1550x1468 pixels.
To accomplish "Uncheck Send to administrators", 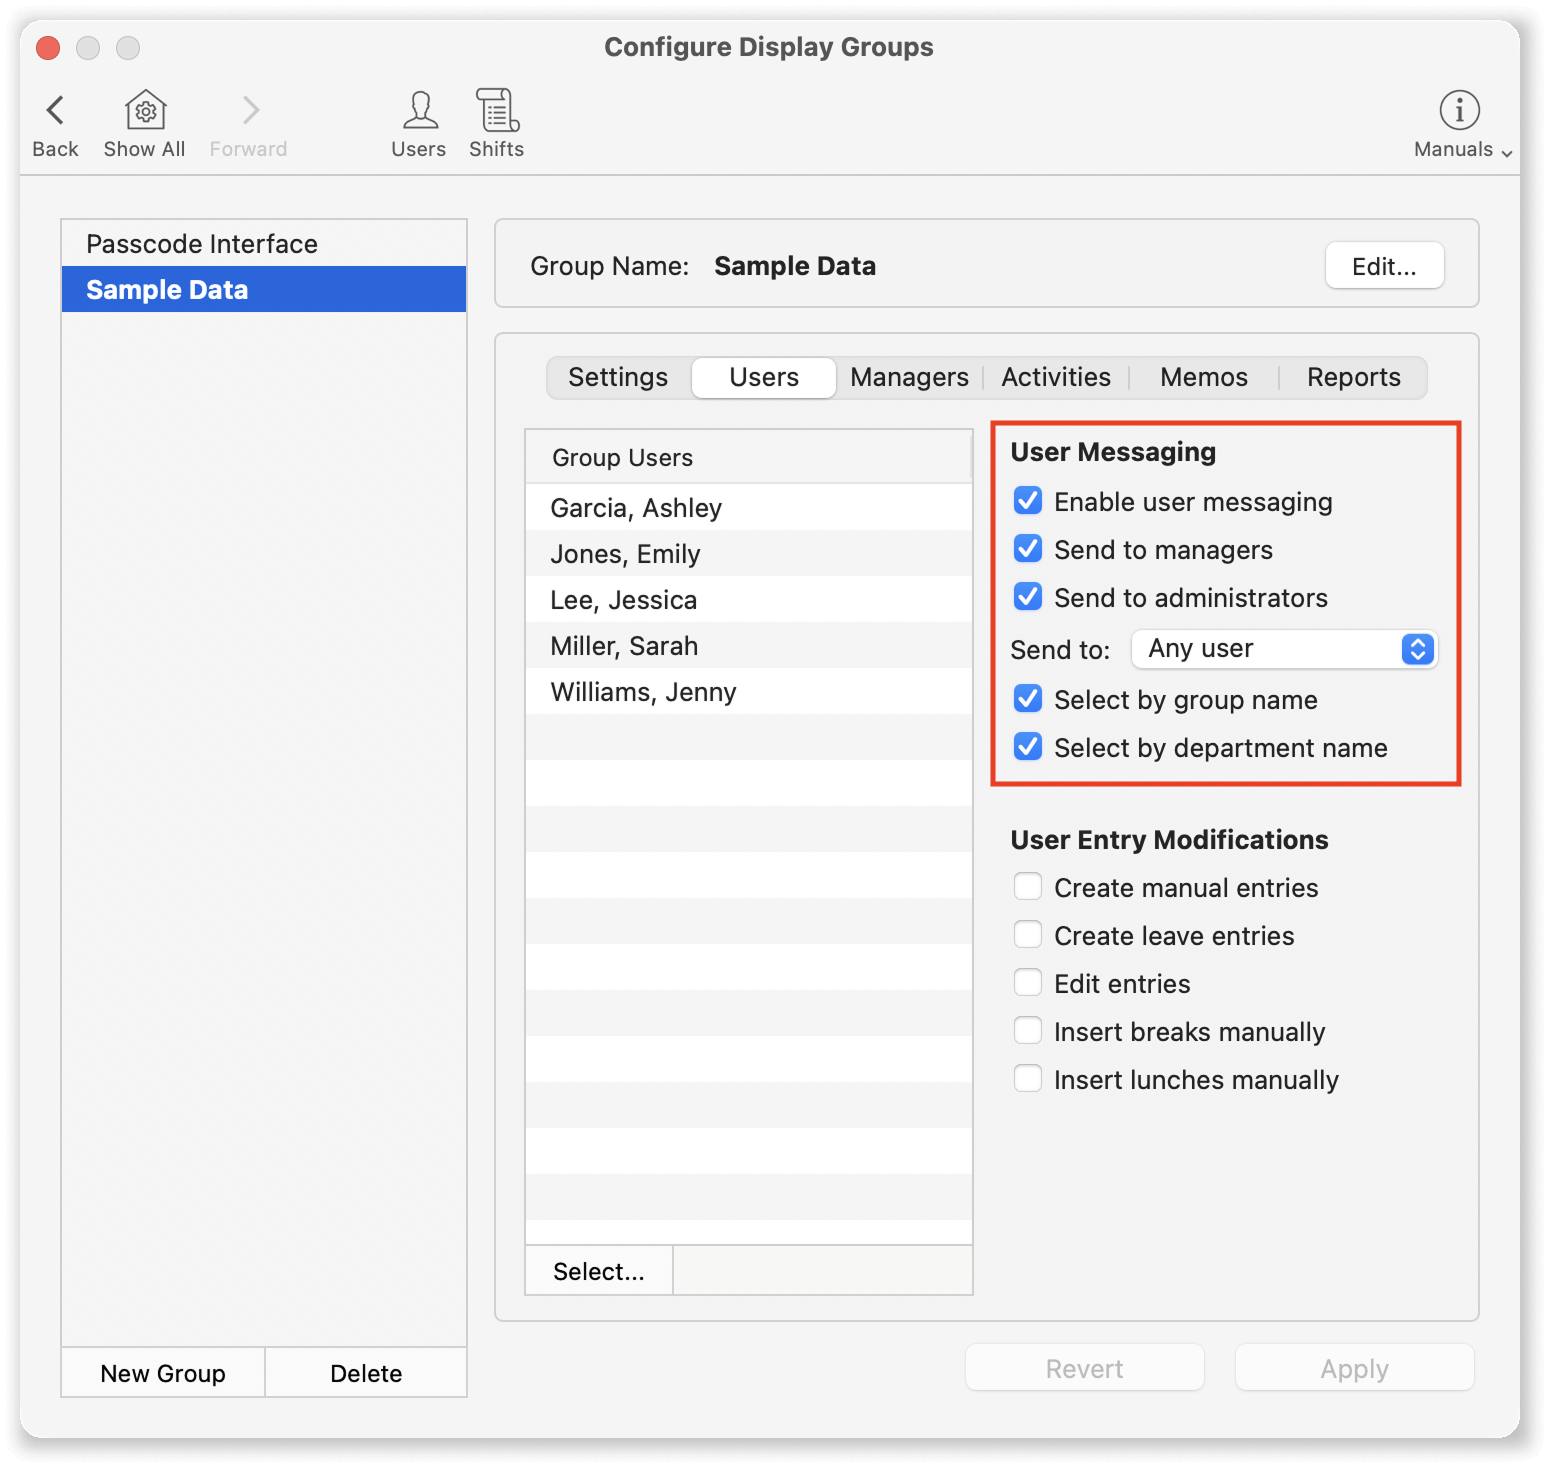I will (x=1027, y=596).
